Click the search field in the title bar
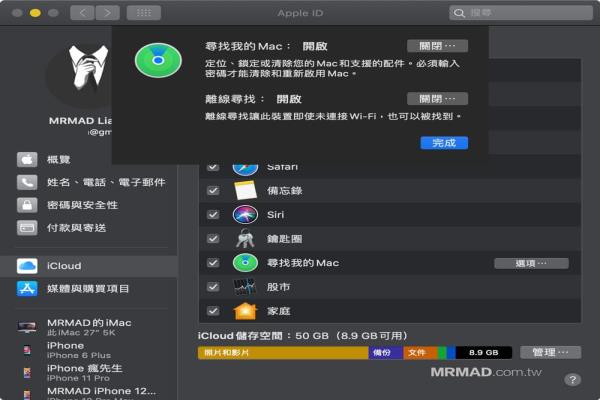600x400 pixels. click(521, 13)
